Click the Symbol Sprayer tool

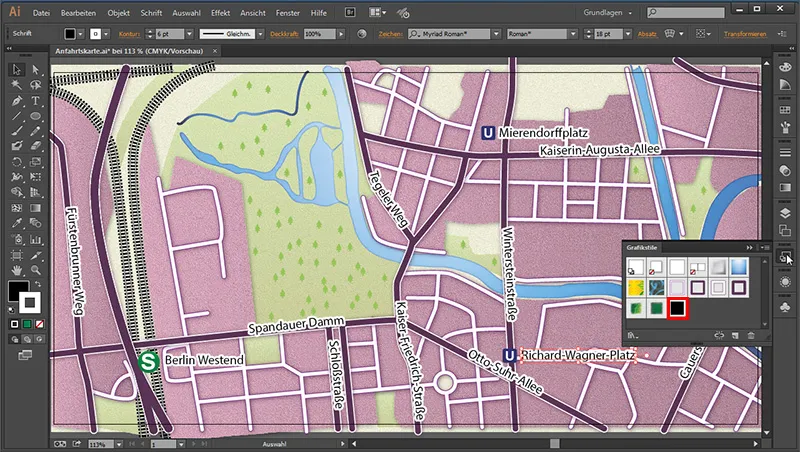pyautogui.click(x=17, y=239)
